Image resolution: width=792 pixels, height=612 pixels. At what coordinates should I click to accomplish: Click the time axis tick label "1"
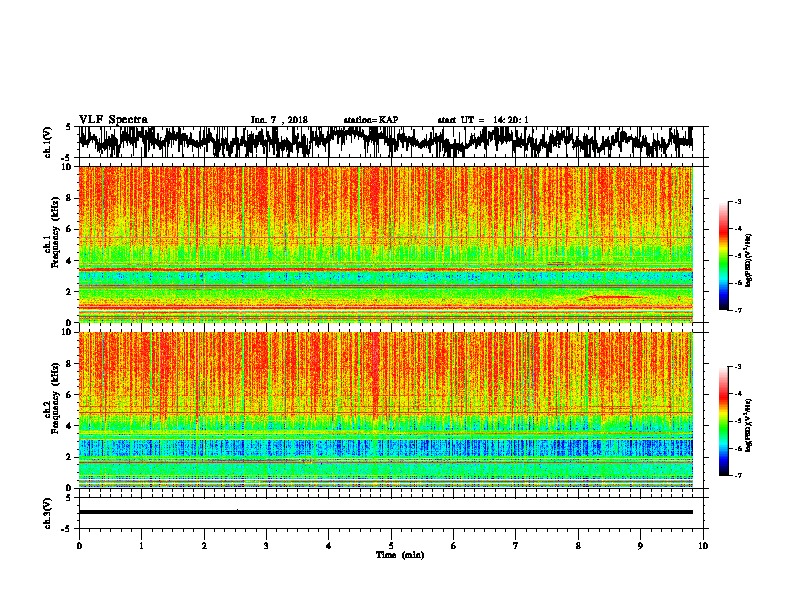[141, 546]
